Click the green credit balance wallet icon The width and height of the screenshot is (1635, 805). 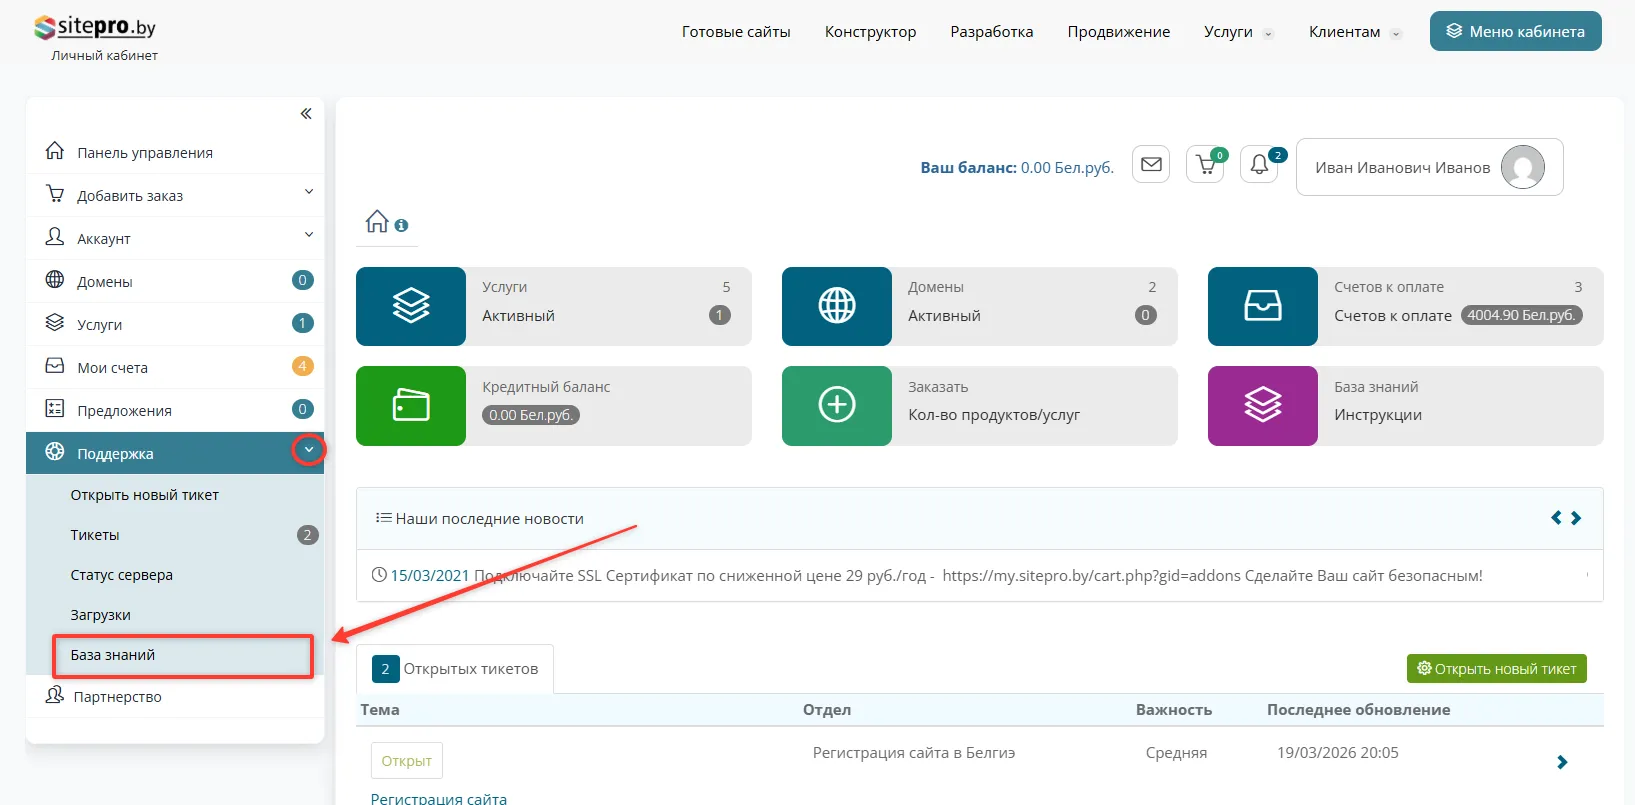(411, 405)
